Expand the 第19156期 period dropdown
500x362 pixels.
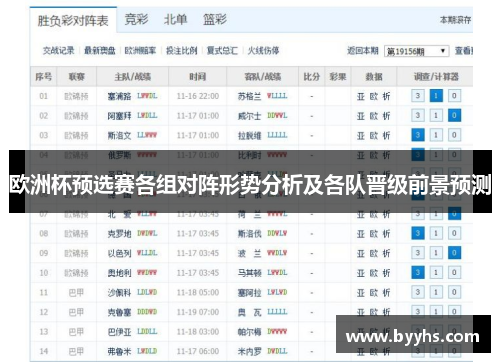416,51
